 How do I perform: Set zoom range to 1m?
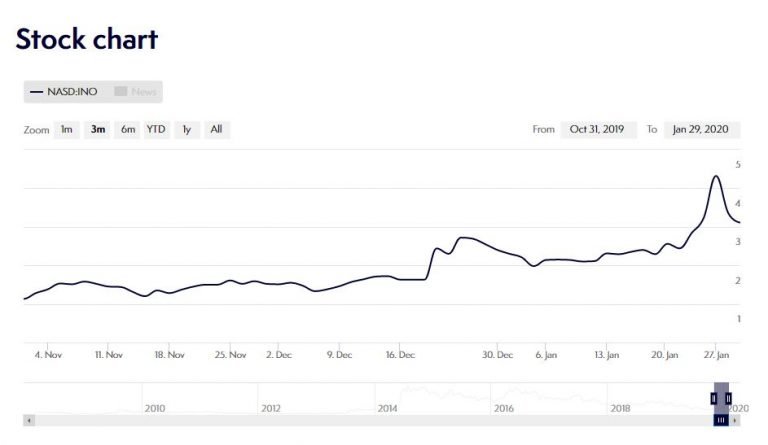66,129
